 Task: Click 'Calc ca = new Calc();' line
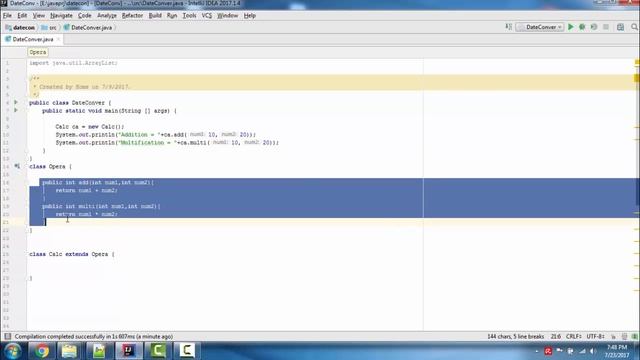coord(90,127)
